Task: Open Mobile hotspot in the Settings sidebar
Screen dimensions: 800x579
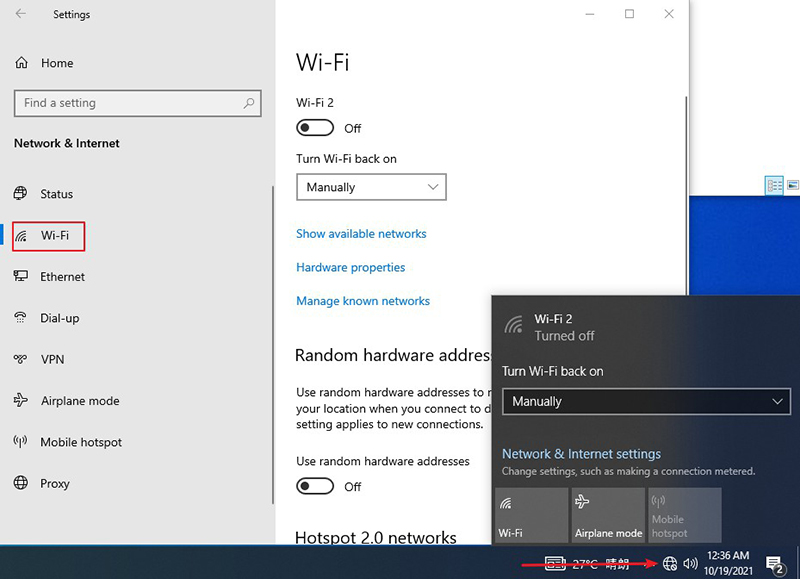Action: click(x=68, y=442)
